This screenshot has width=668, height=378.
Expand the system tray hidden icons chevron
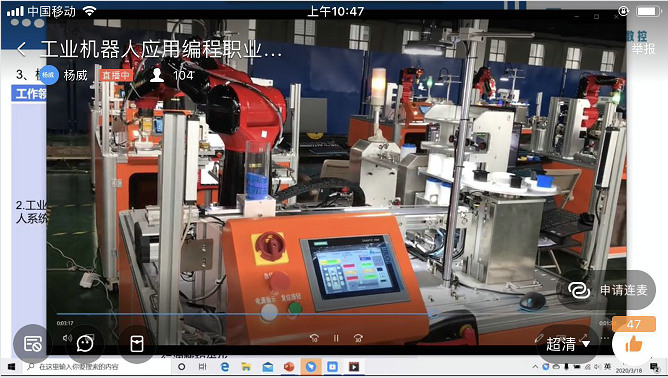535,367
